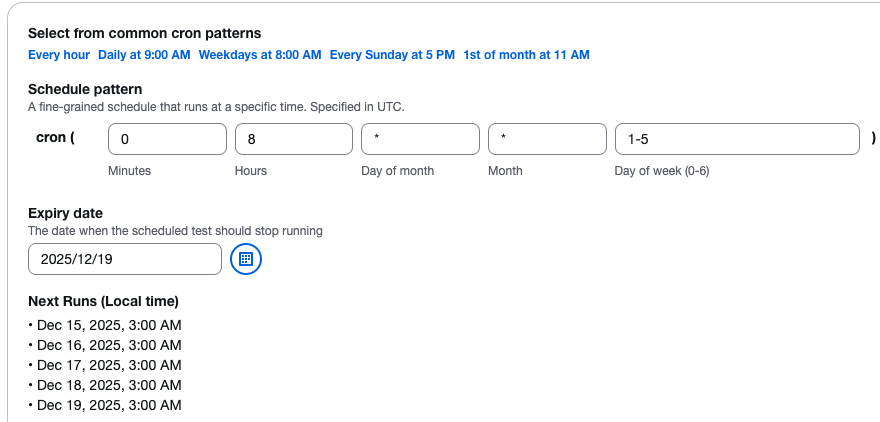Click the 'Next Runs (Local time)' heading
Screen dimensions: 880x422
coord(103,301)
